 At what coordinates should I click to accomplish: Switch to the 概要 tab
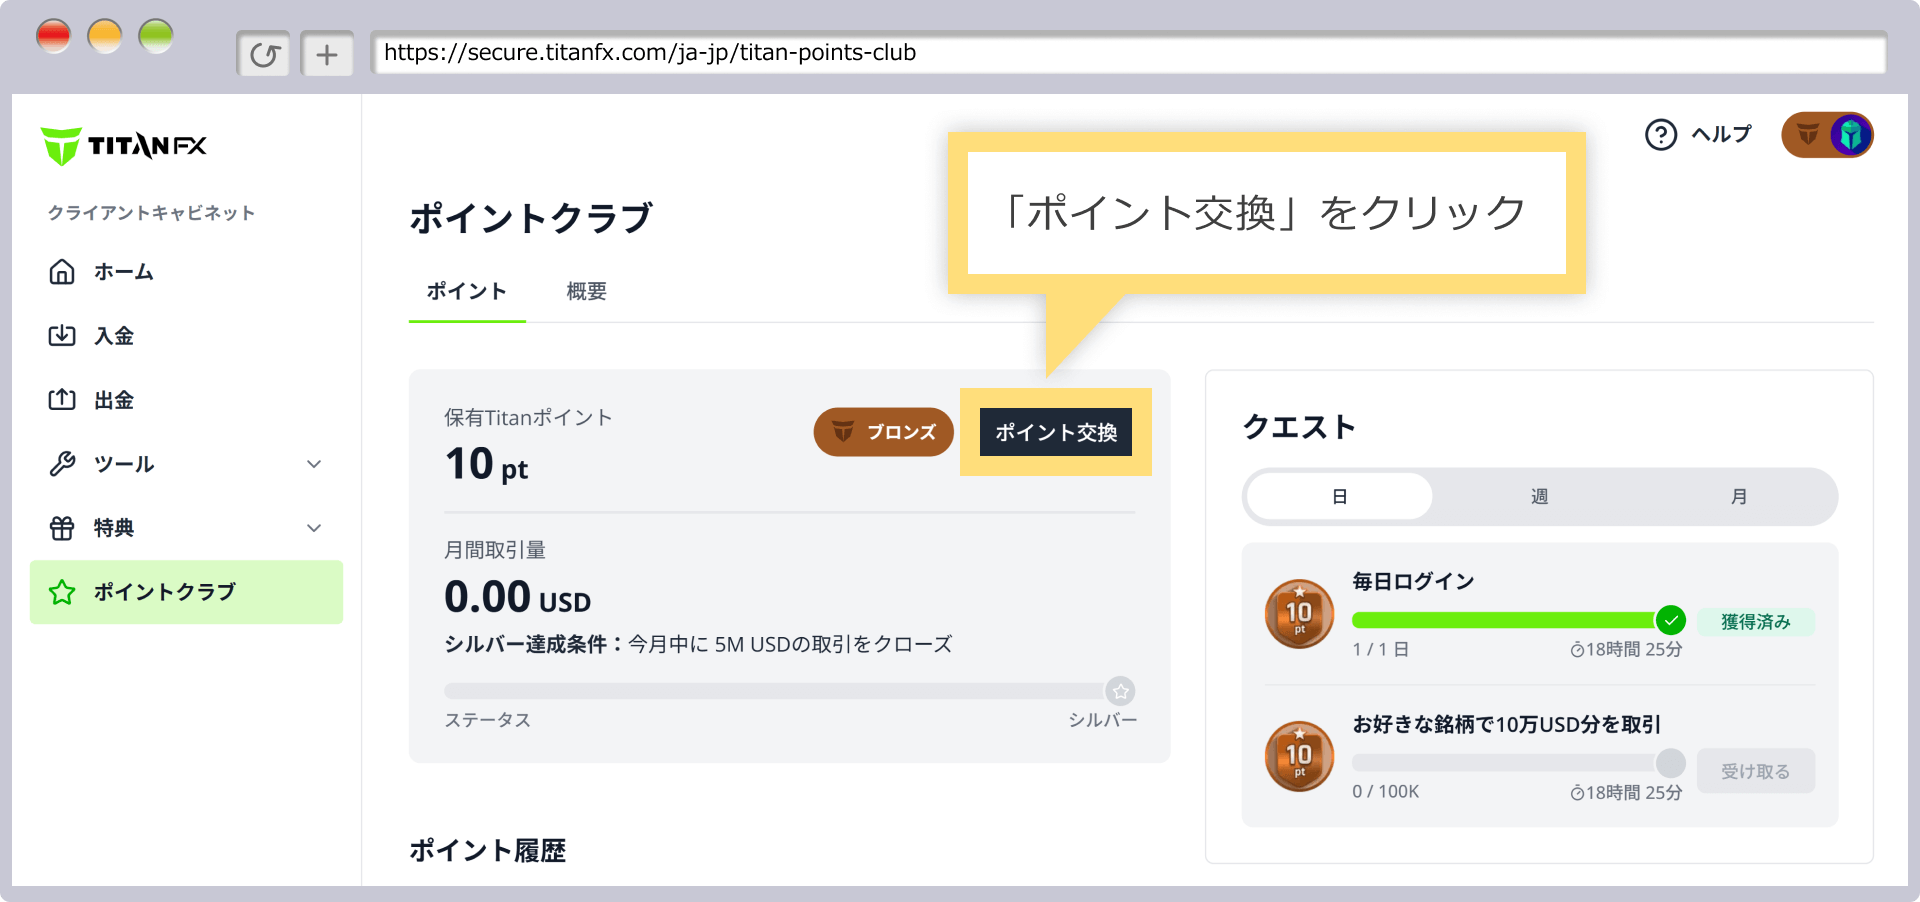586,291
